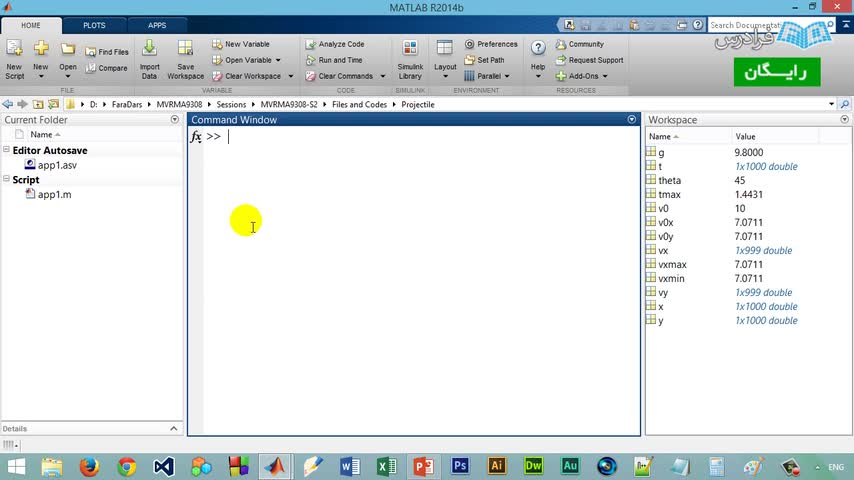Open the Current Folder panel actions menu

tap(174, 119)
